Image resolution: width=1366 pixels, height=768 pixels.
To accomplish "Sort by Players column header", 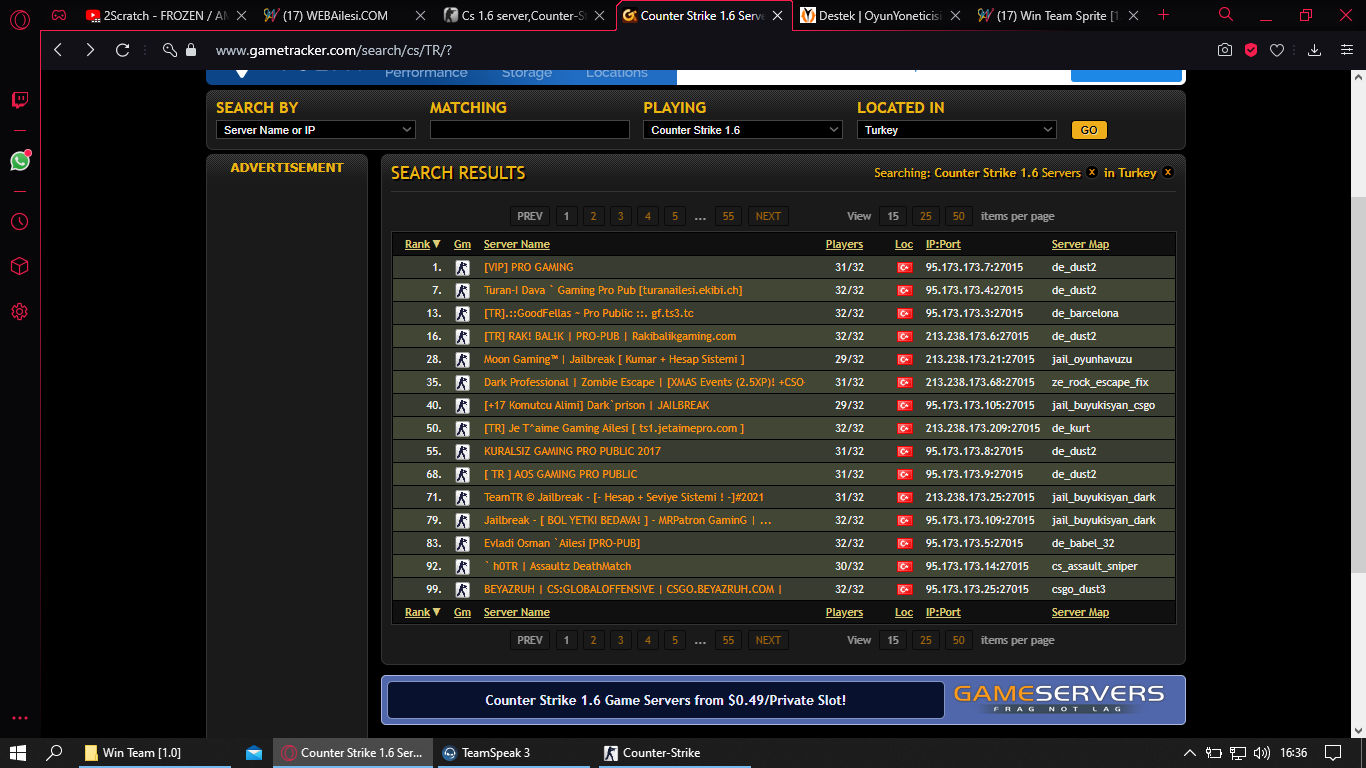I will 844,244.
